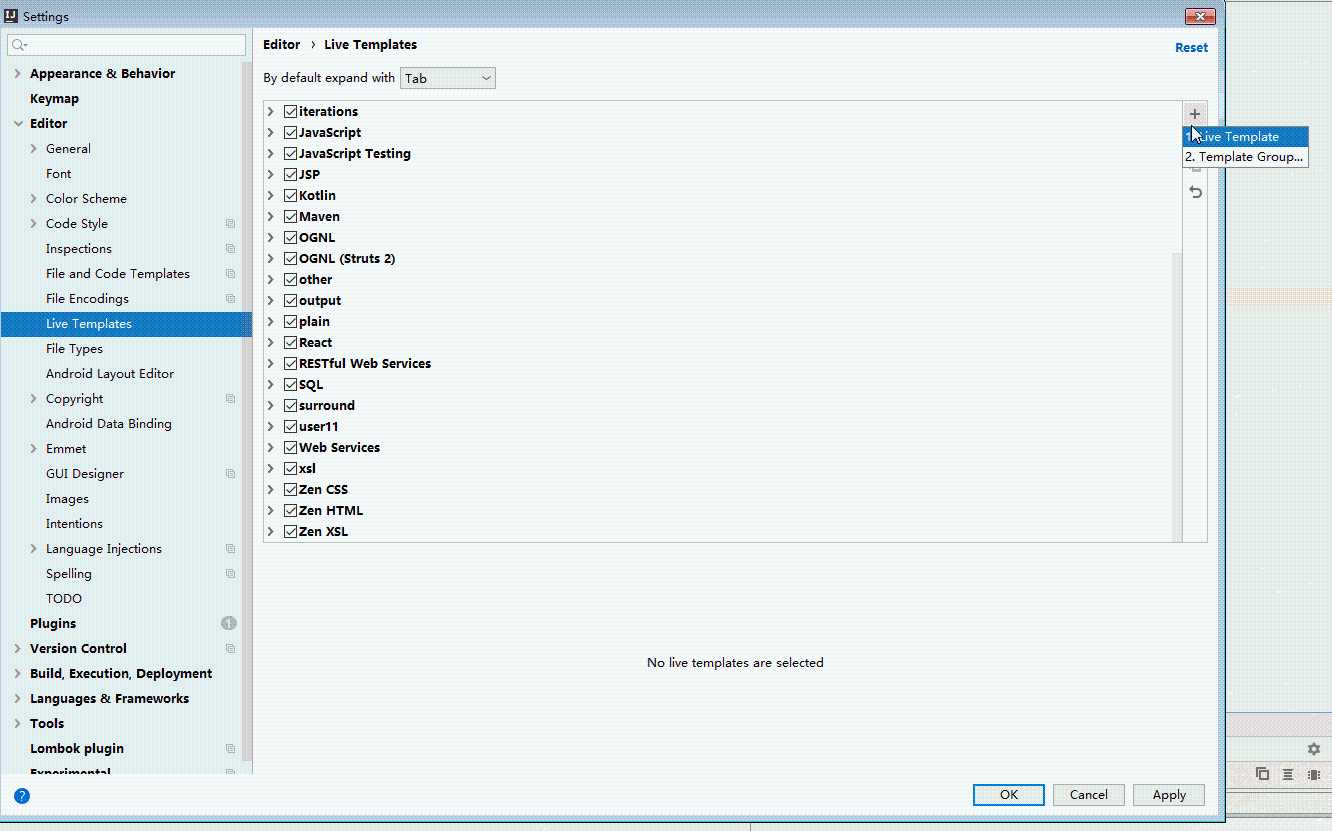
Task: Click the IntelliJ logo in Settings title bar
Action: point(11,17)
